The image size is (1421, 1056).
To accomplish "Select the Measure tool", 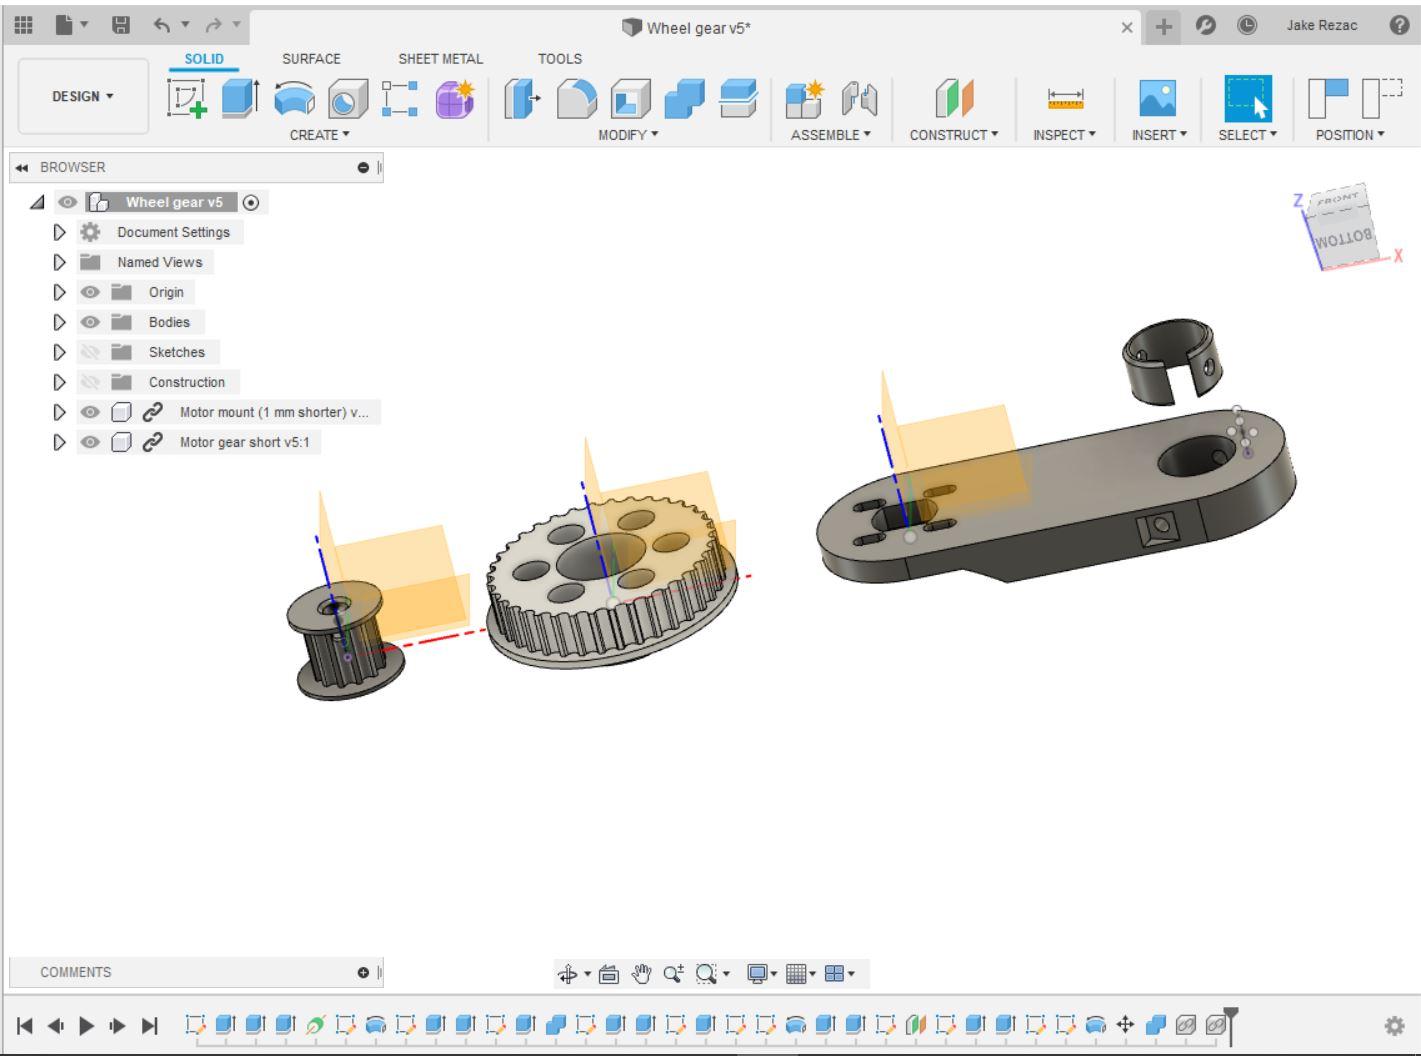I will pyautogui.click(x=1065, y=99).
